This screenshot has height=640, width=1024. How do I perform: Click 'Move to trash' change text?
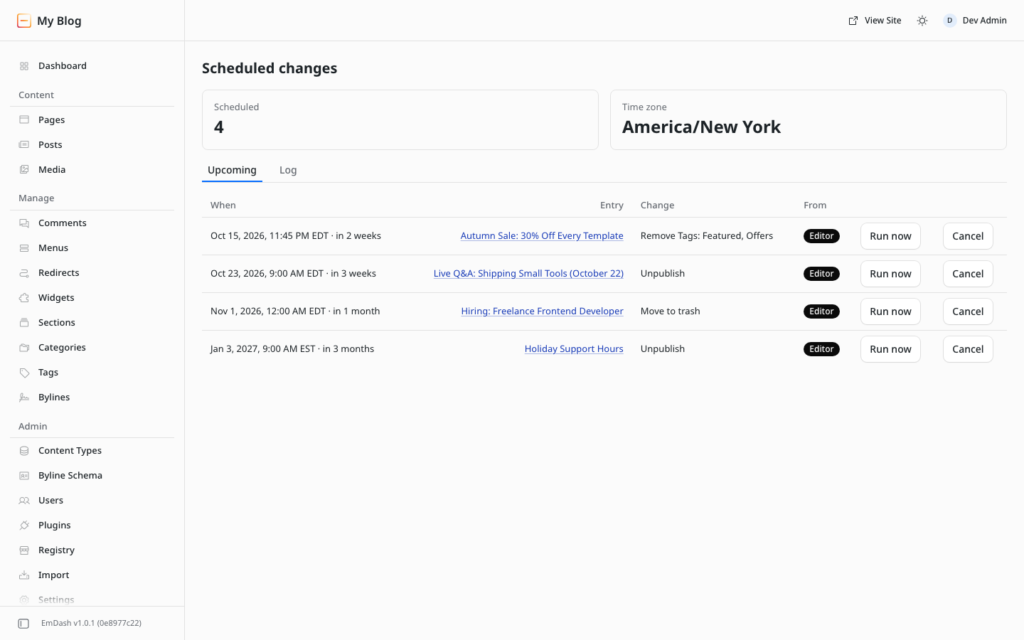click(670, 311)
